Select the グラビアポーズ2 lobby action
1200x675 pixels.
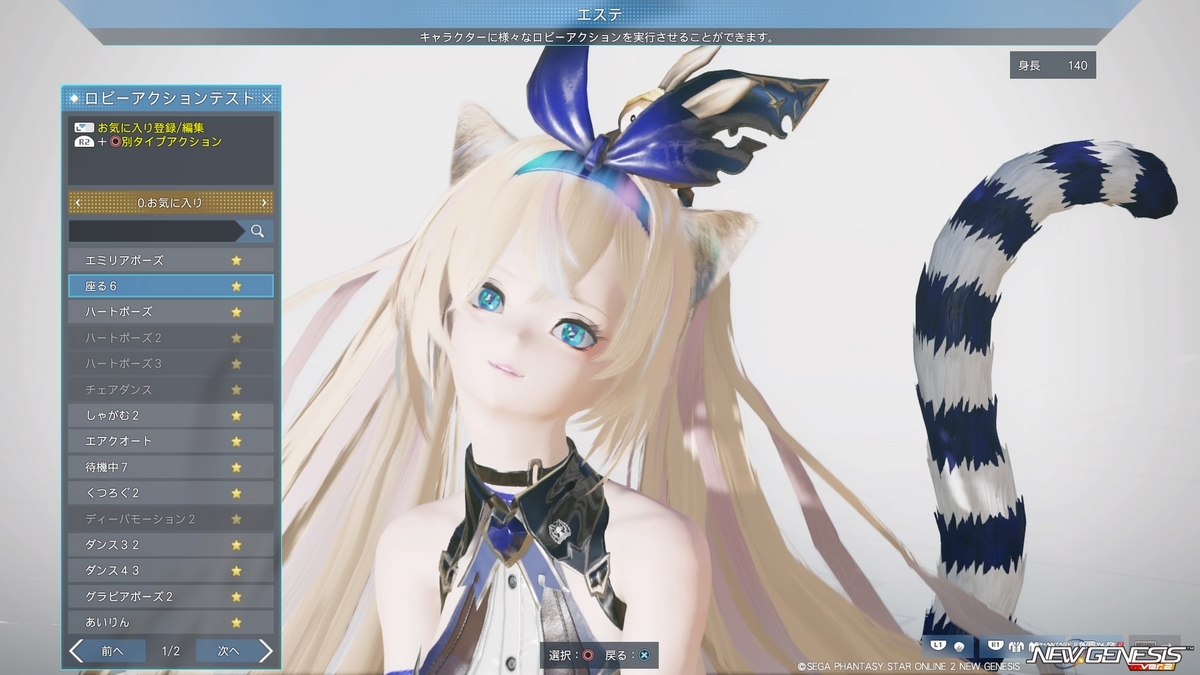point(171,597)
